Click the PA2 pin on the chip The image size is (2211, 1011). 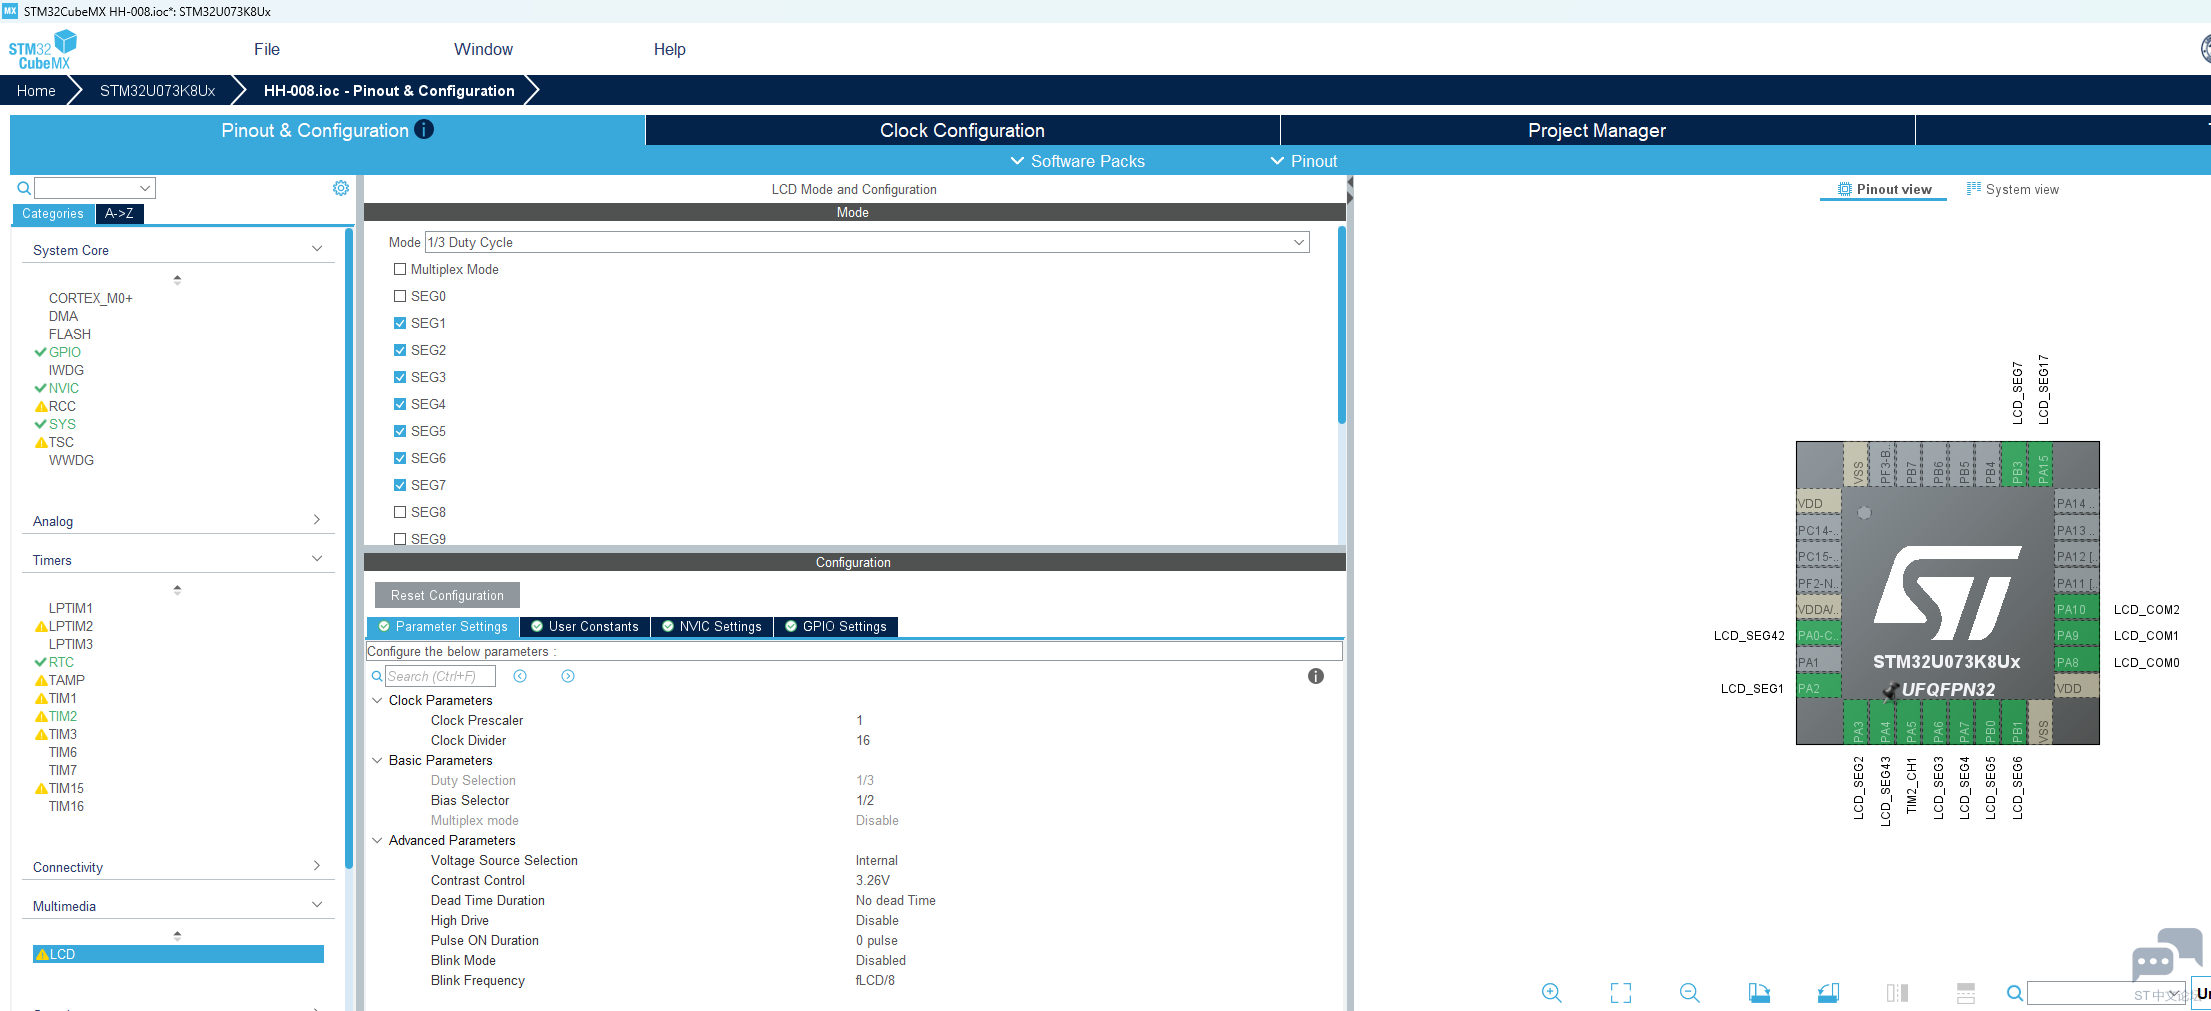tap(1818, 689)
